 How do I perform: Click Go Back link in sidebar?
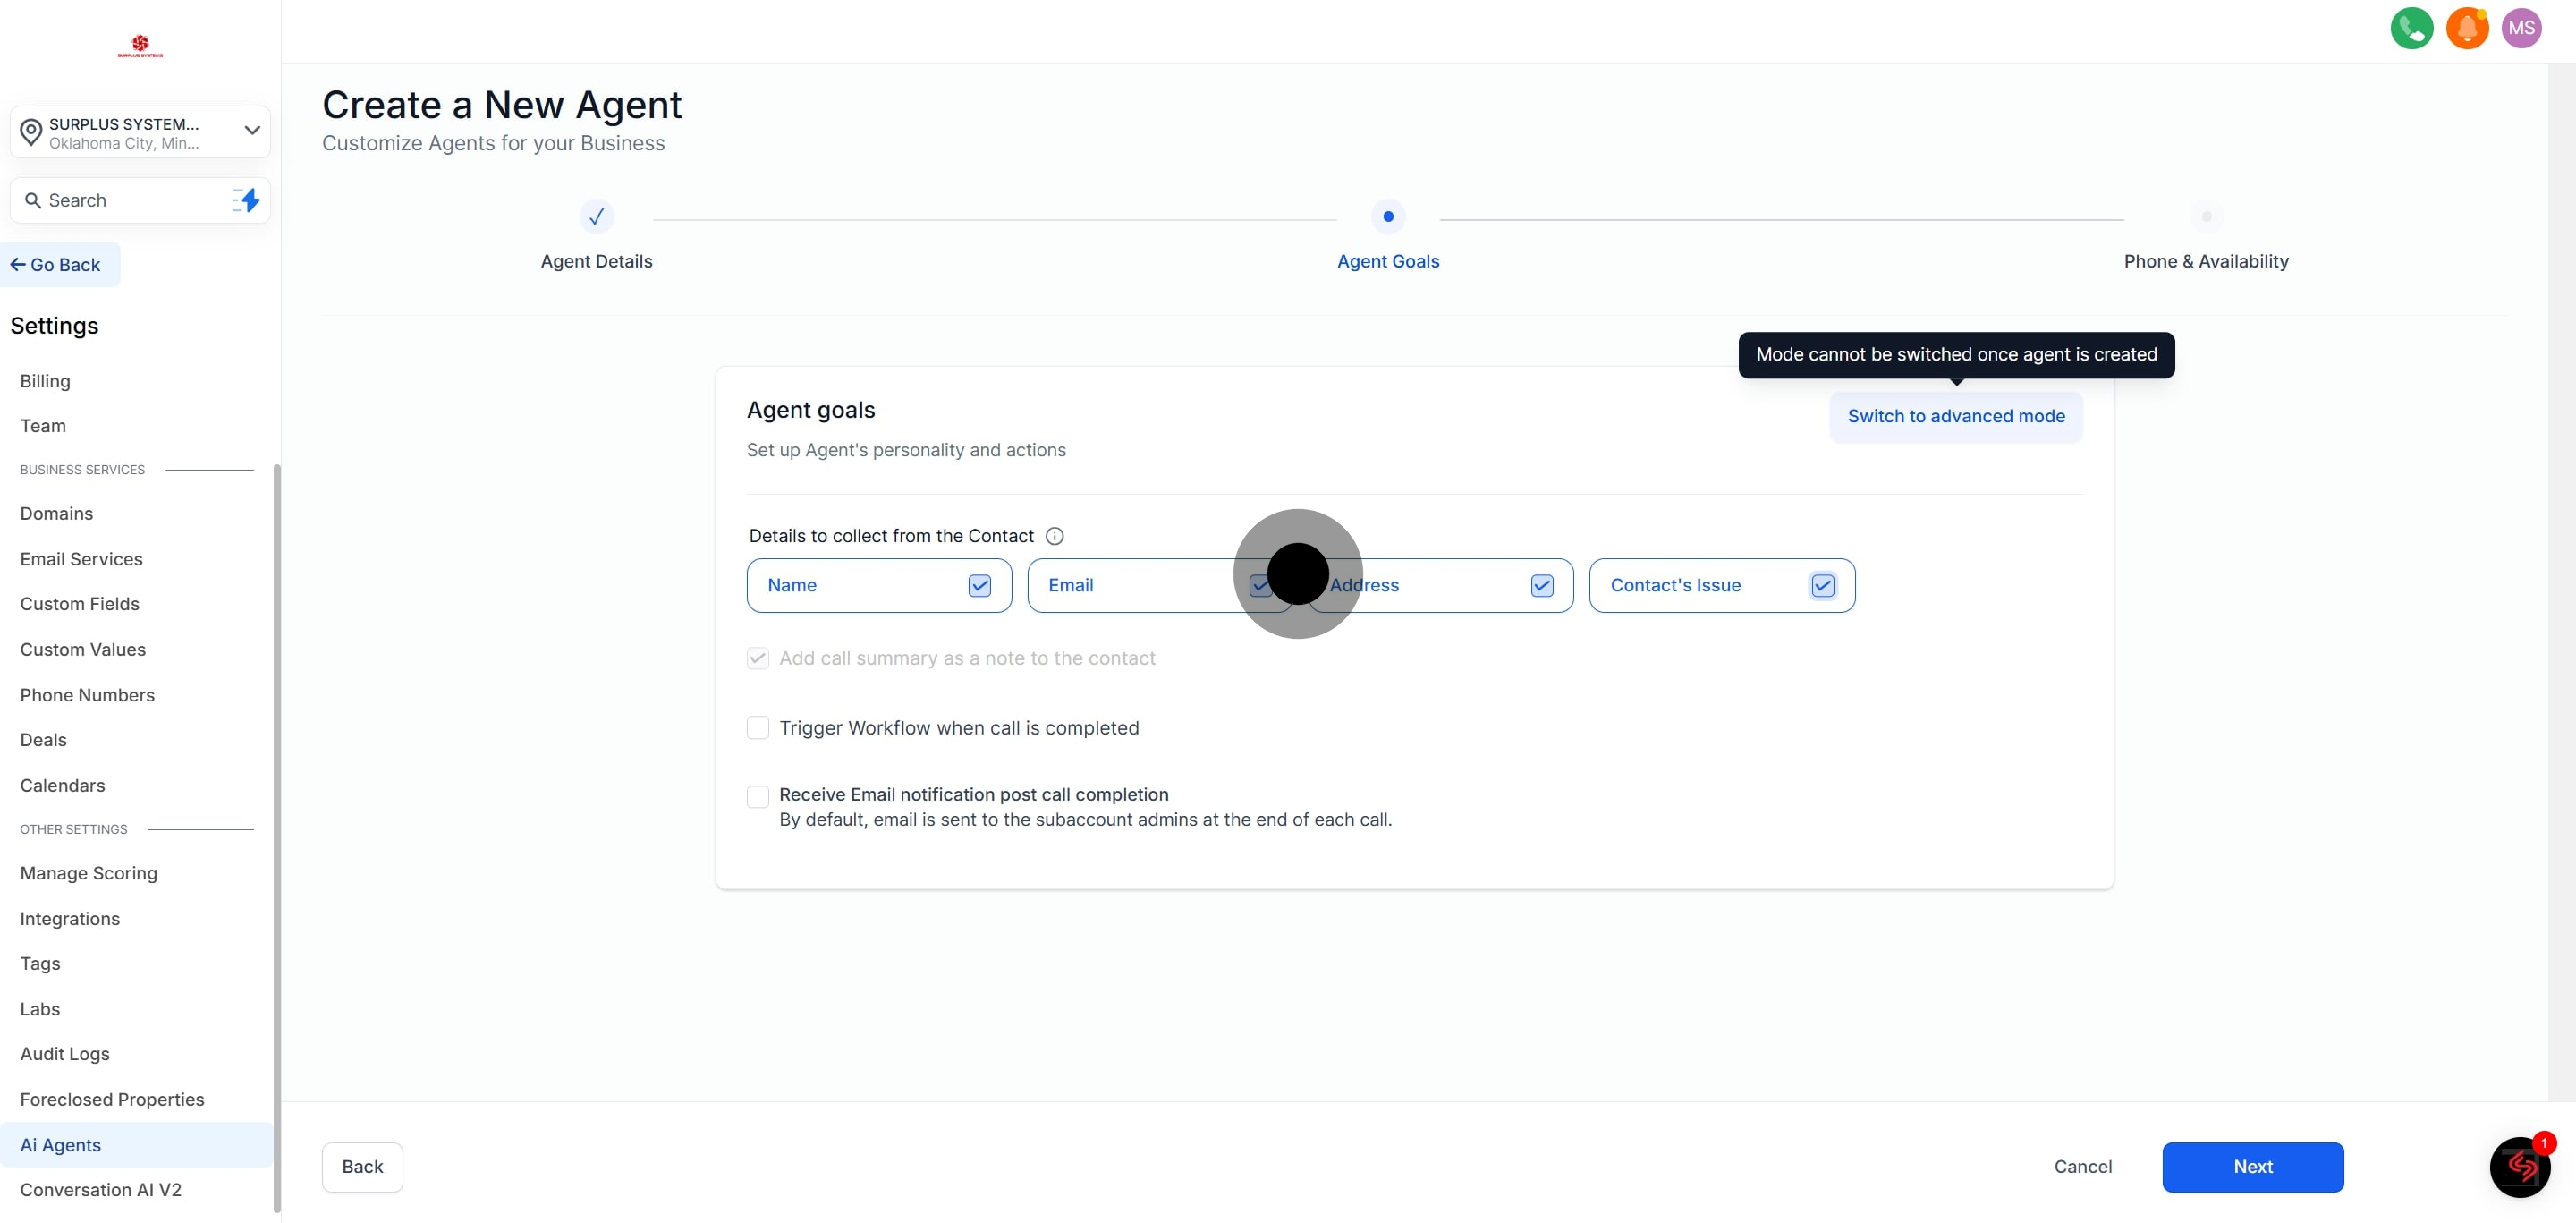[x=56, y=265]
